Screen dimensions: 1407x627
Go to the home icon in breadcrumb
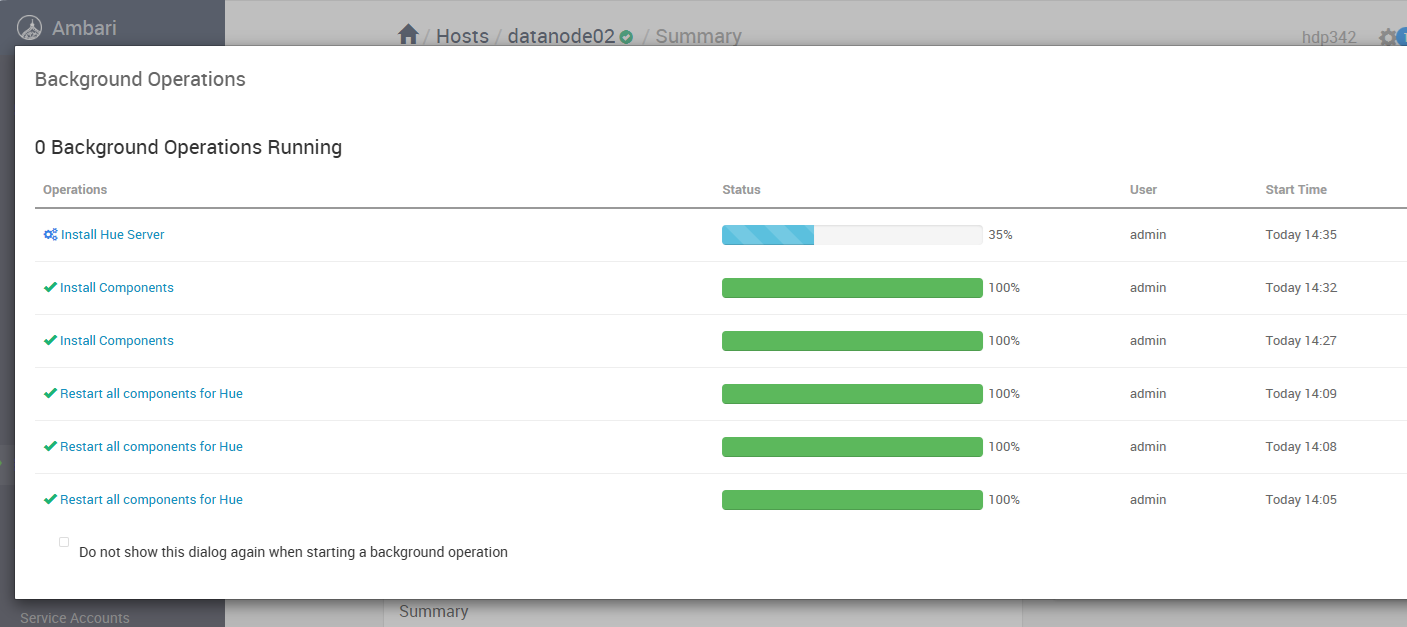pyautogui.click(x=408, y=35)
